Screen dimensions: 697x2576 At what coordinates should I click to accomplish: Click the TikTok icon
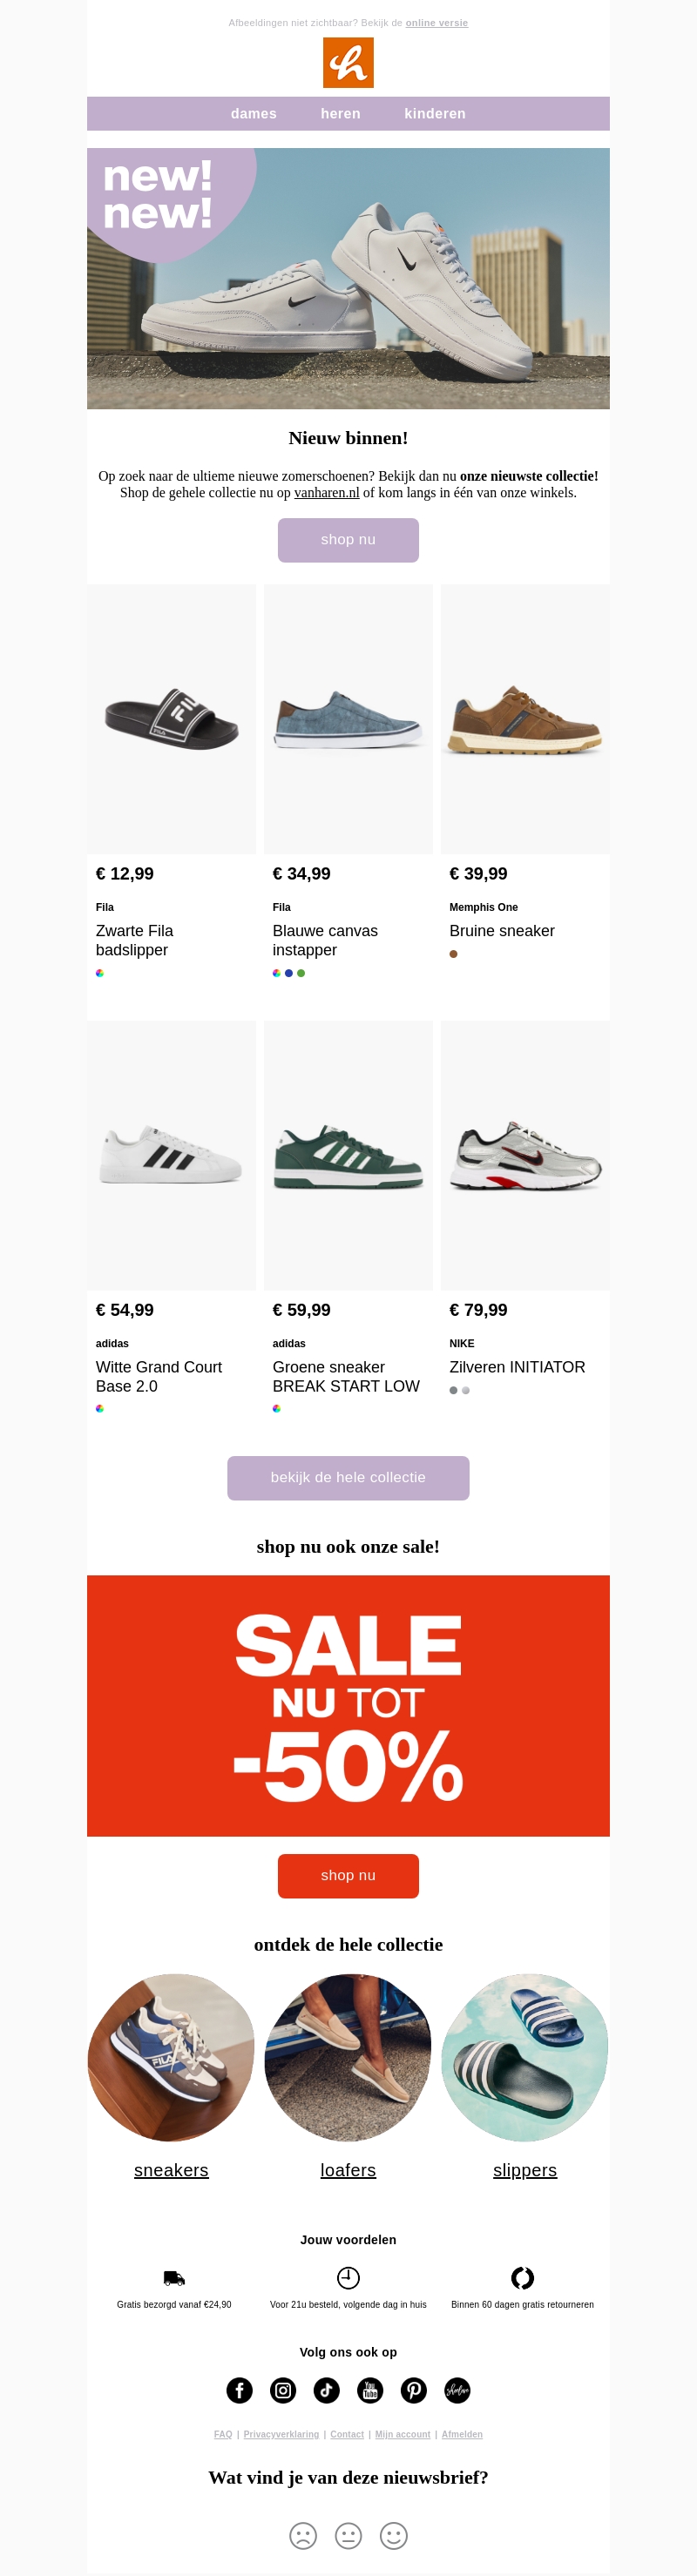(x=327, y=2389)
